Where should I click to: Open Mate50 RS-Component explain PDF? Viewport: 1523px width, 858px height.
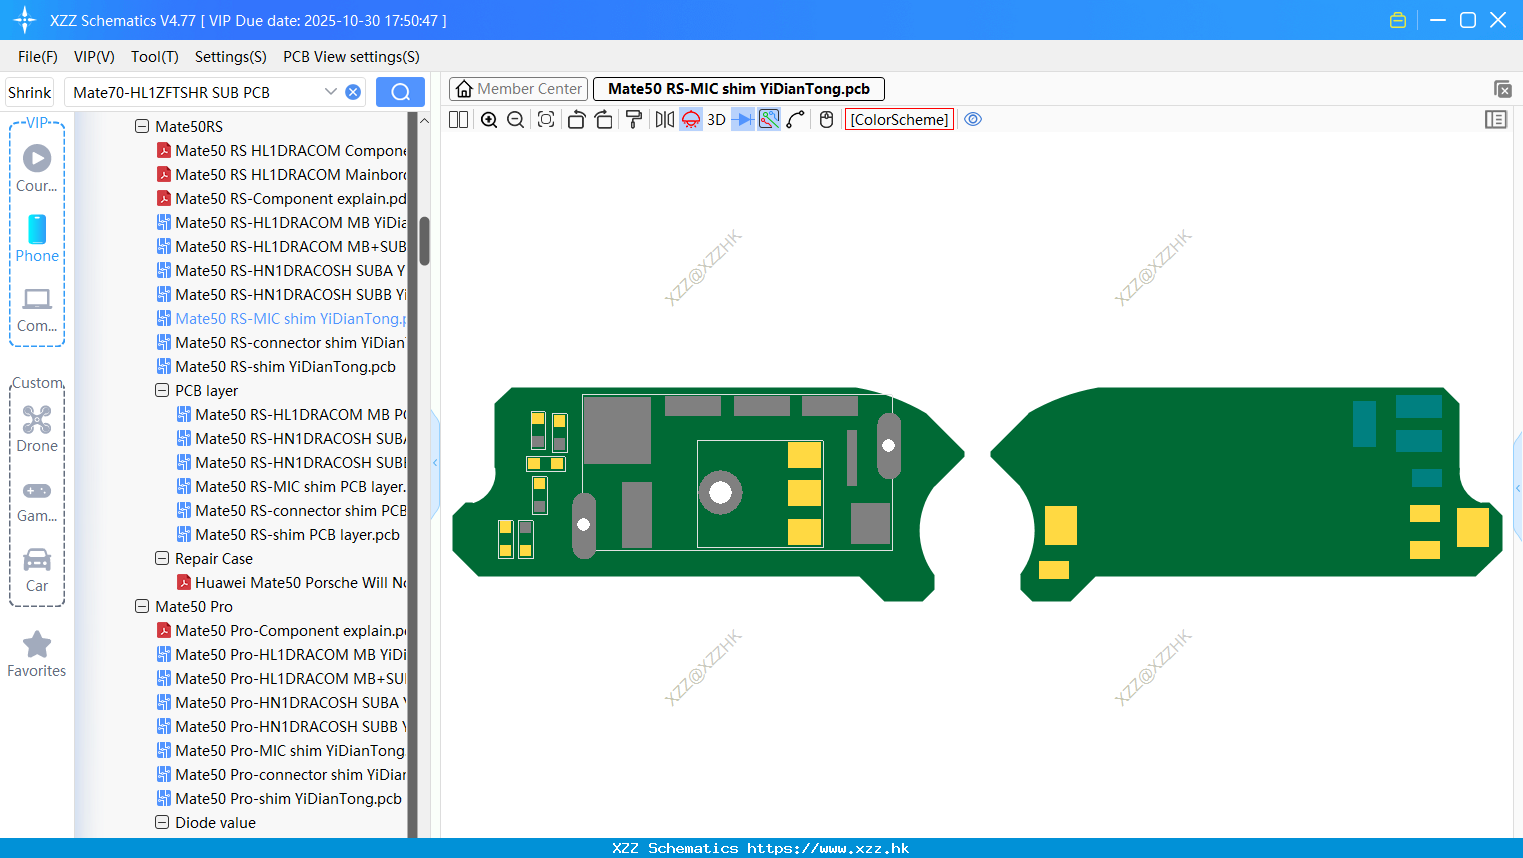(281, 199)
